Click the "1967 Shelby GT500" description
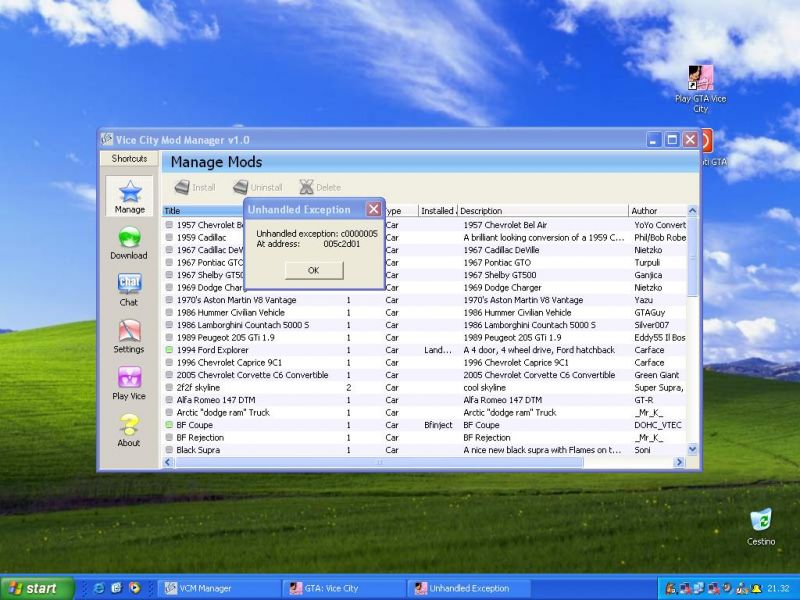Viewport: 800px width, 600px height. (x=499, y=275)
